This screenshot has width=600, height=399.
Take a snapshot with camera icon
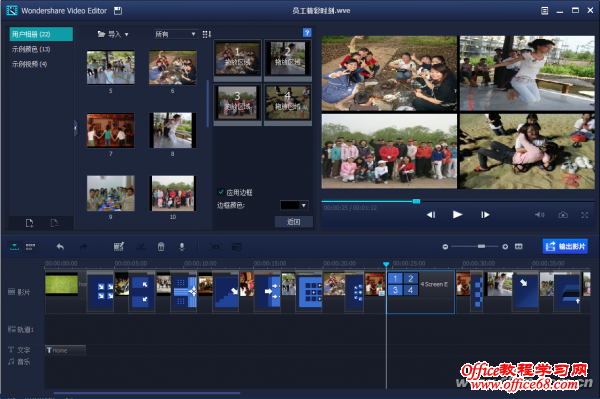pos(563,215)
